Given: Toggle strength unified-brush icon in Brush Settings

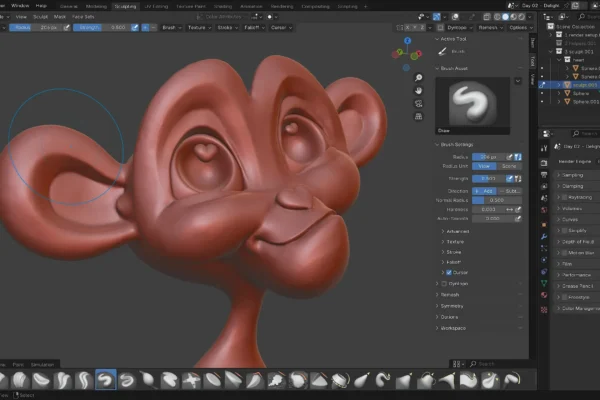Looking at the screenshot, I should (518, 179).
